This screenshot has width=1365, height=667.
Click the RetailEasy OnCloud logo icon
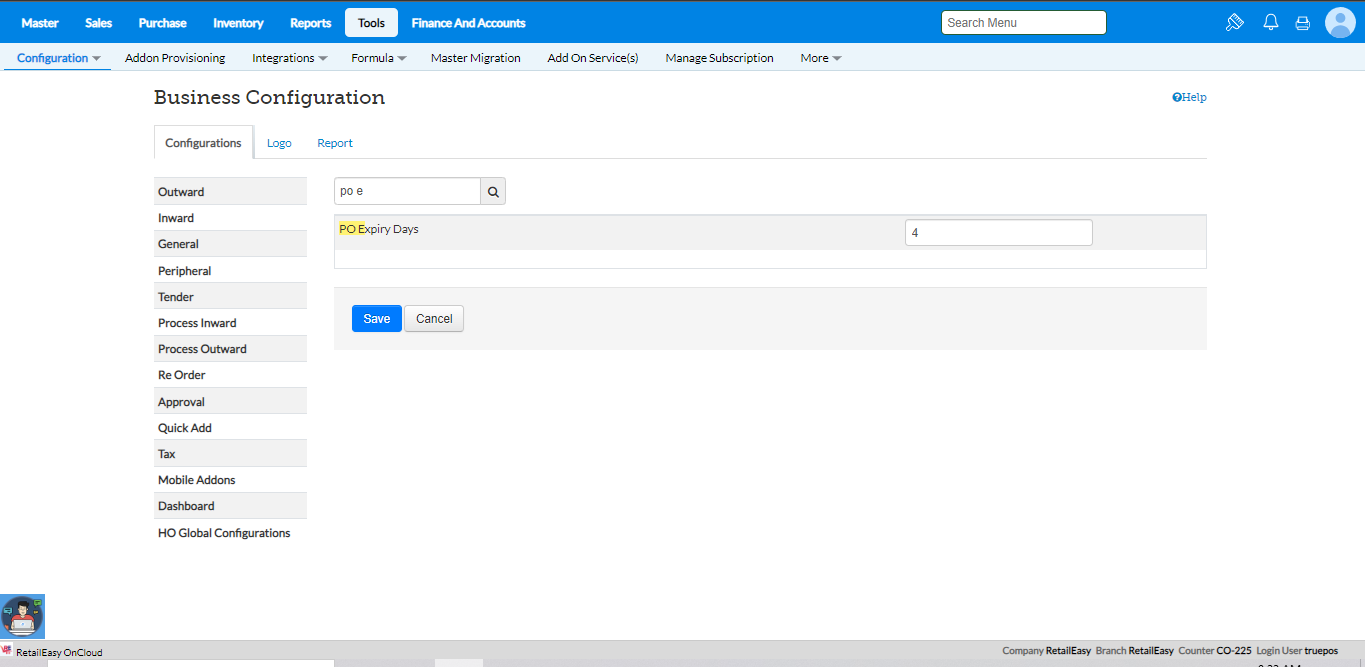tap(6, 650)
